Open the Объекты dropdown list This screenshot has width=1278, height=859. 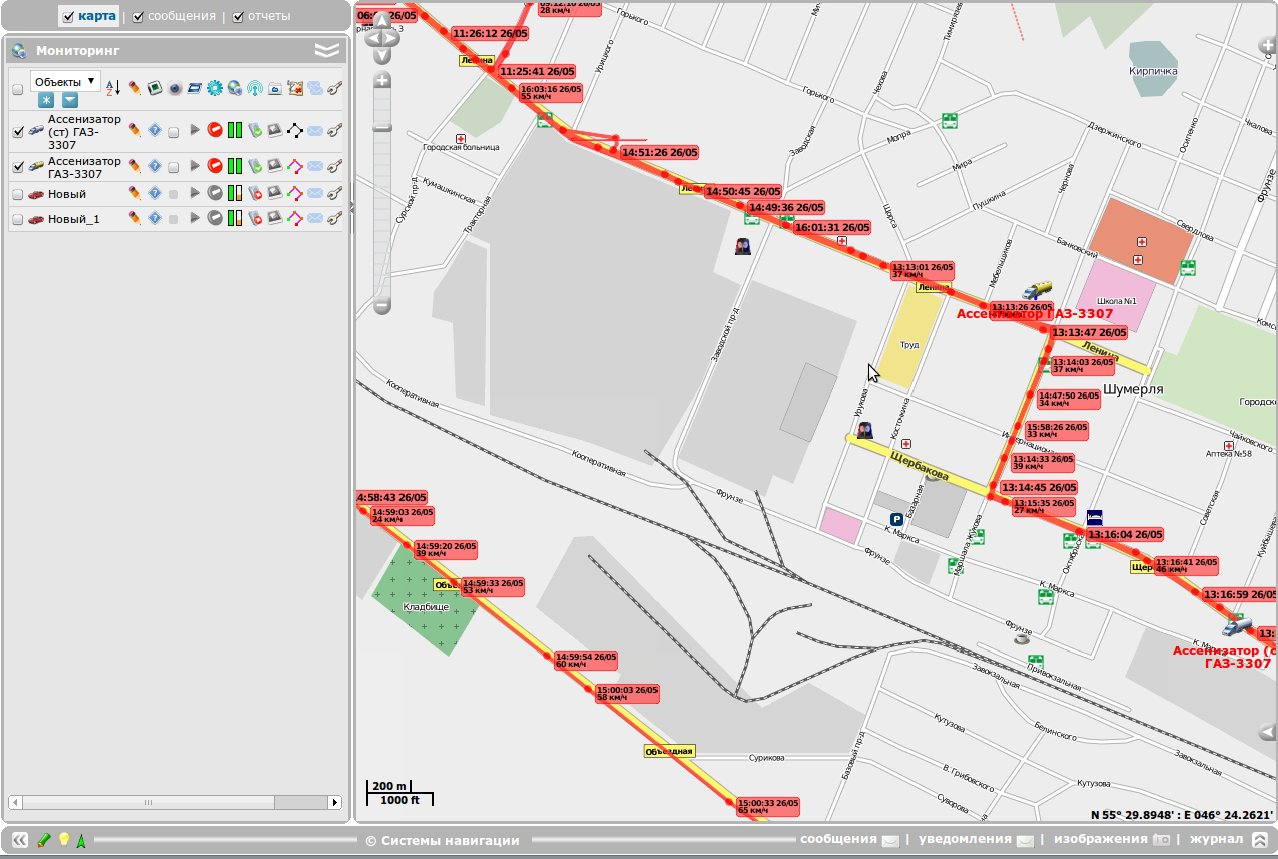point(65,81)
